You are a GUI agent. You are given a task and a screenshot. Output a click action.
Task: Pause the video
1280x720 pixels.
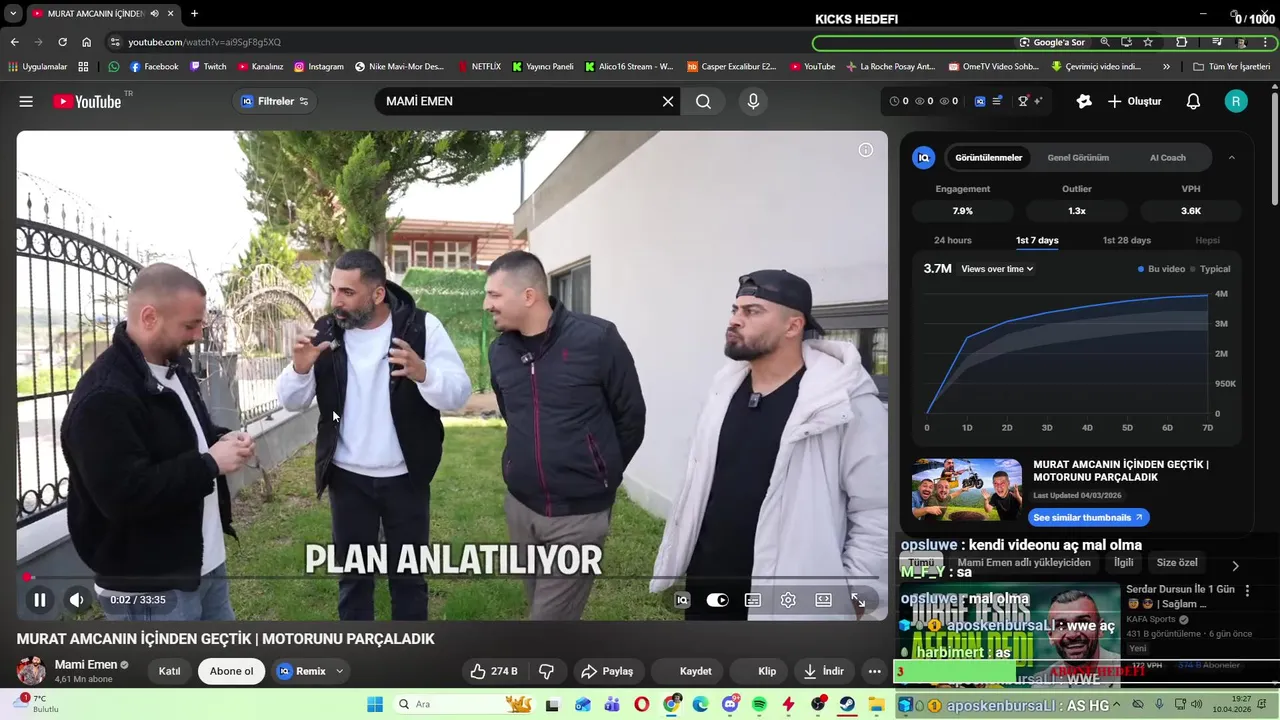pos(39,600)
